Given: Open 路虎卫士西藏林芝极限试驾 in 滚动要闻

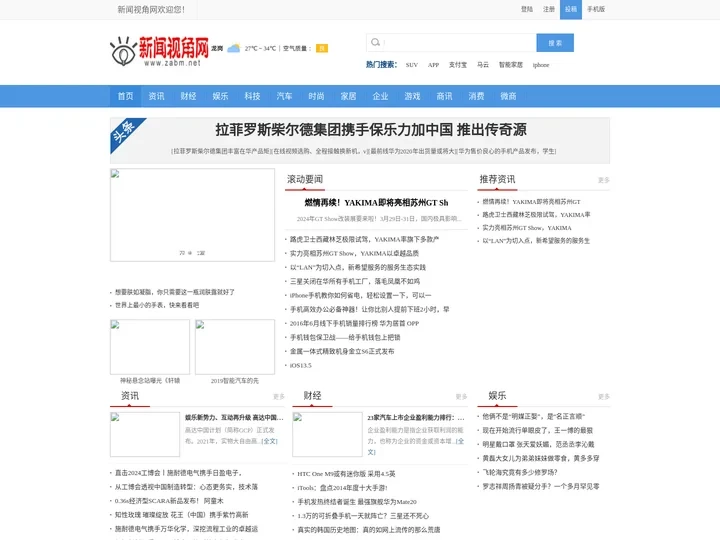Looking at the screenshot, I should pyautogui.click(x=364, y=239).
